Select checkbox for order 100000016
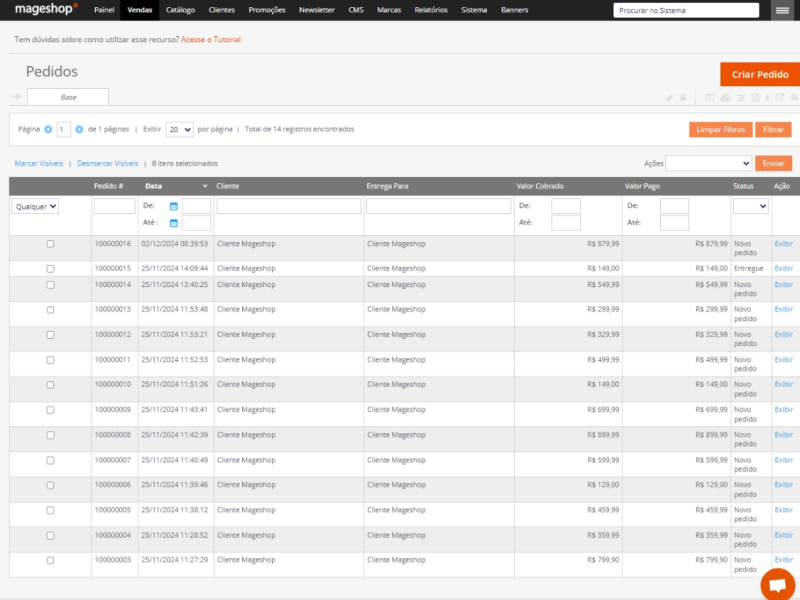This screenshot has width=800, height=600. point(50,244)
